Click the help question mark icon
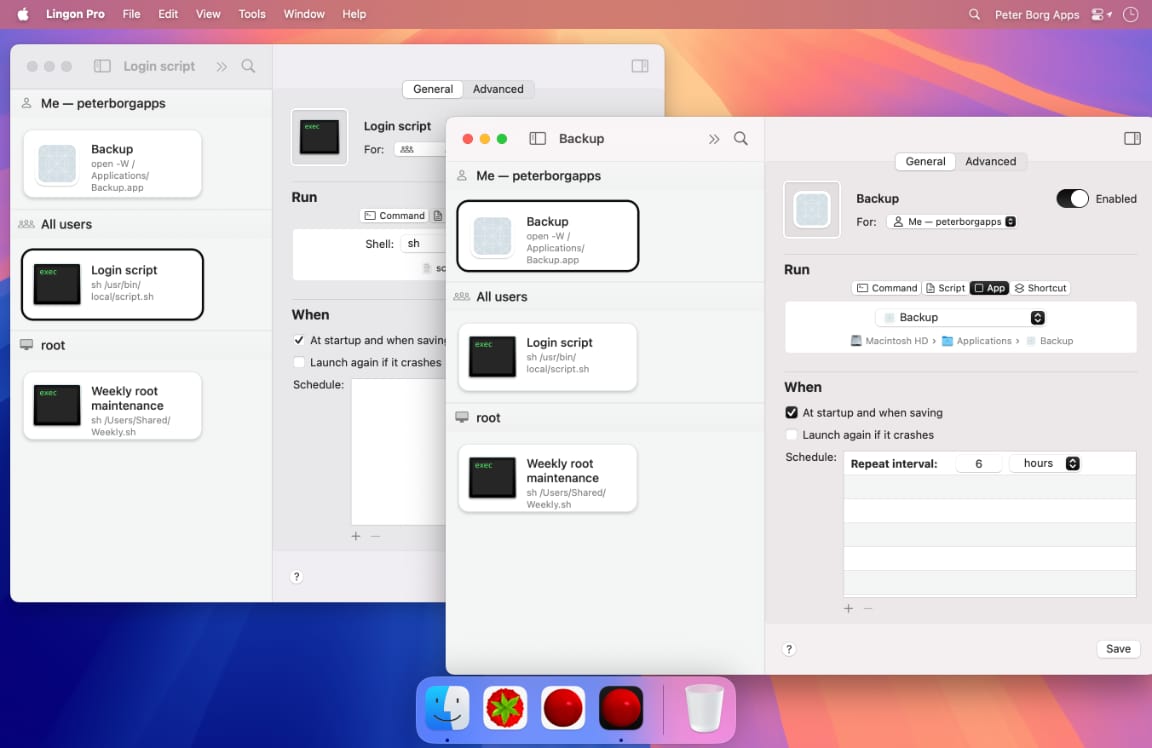Screen dimensions: 1152x748 [x=789, y=649]
